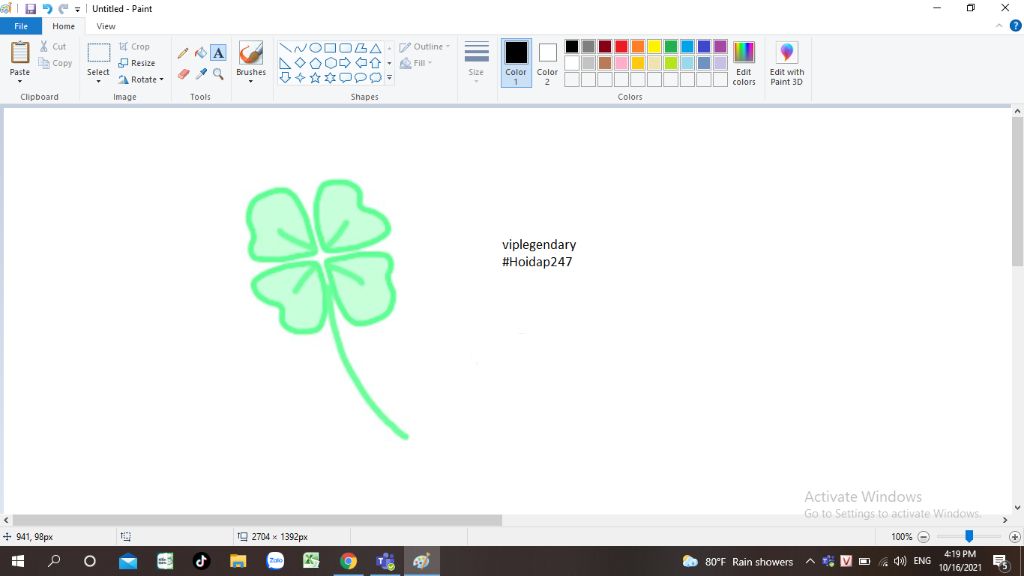Click the Resize button
Image resolution: width=1024 pixels, height=576 pixels.
click(137, 63)
